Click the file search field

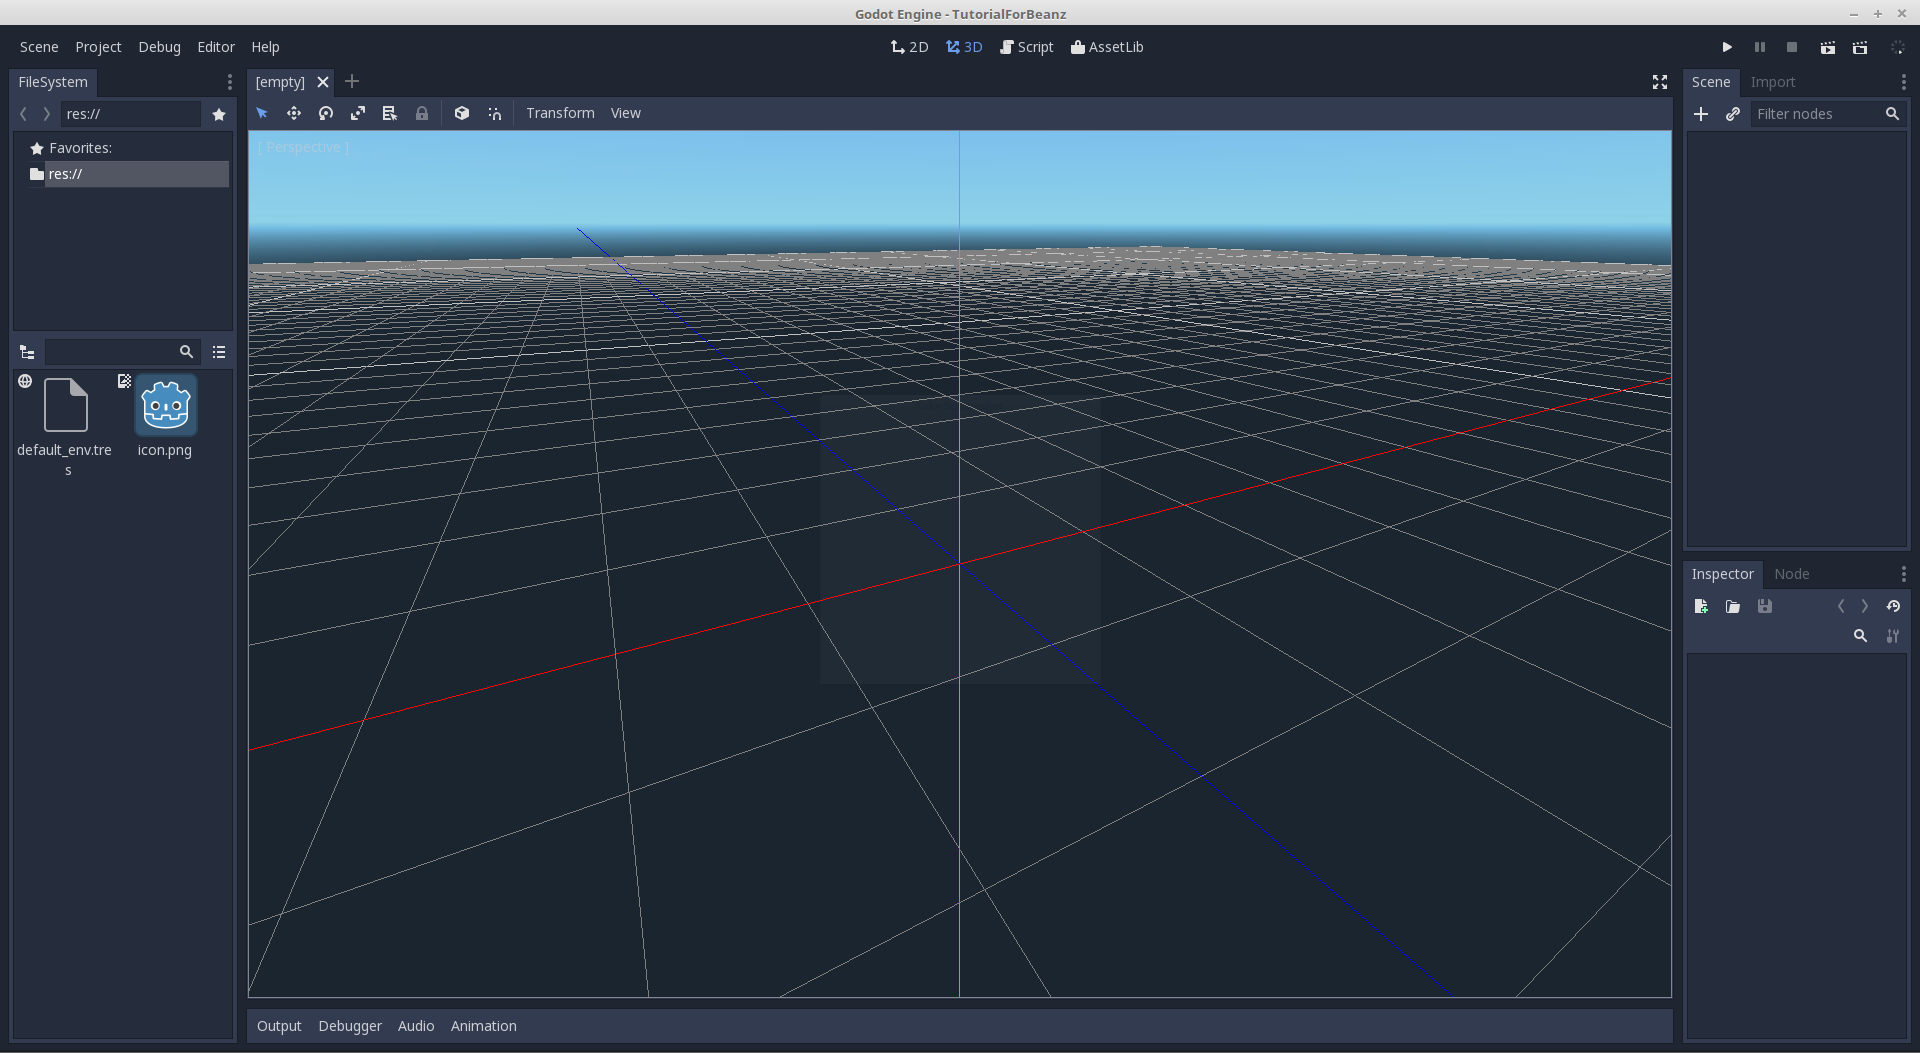click(122, 352)
